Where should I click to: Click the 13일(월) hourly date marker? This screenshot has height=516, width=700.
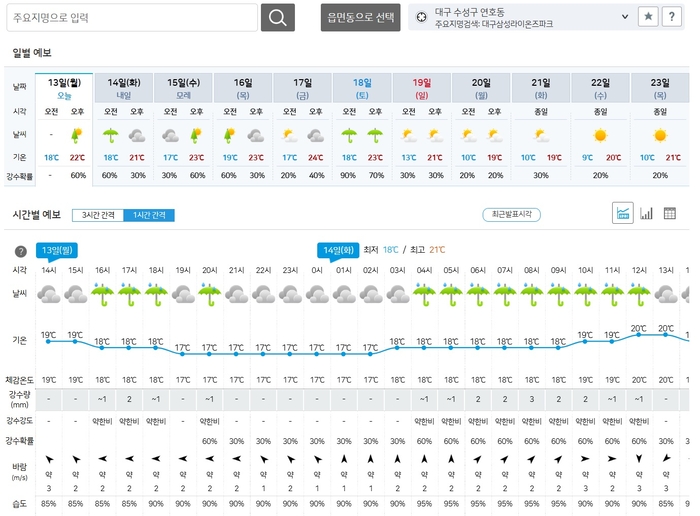click(x=58, y=249)
